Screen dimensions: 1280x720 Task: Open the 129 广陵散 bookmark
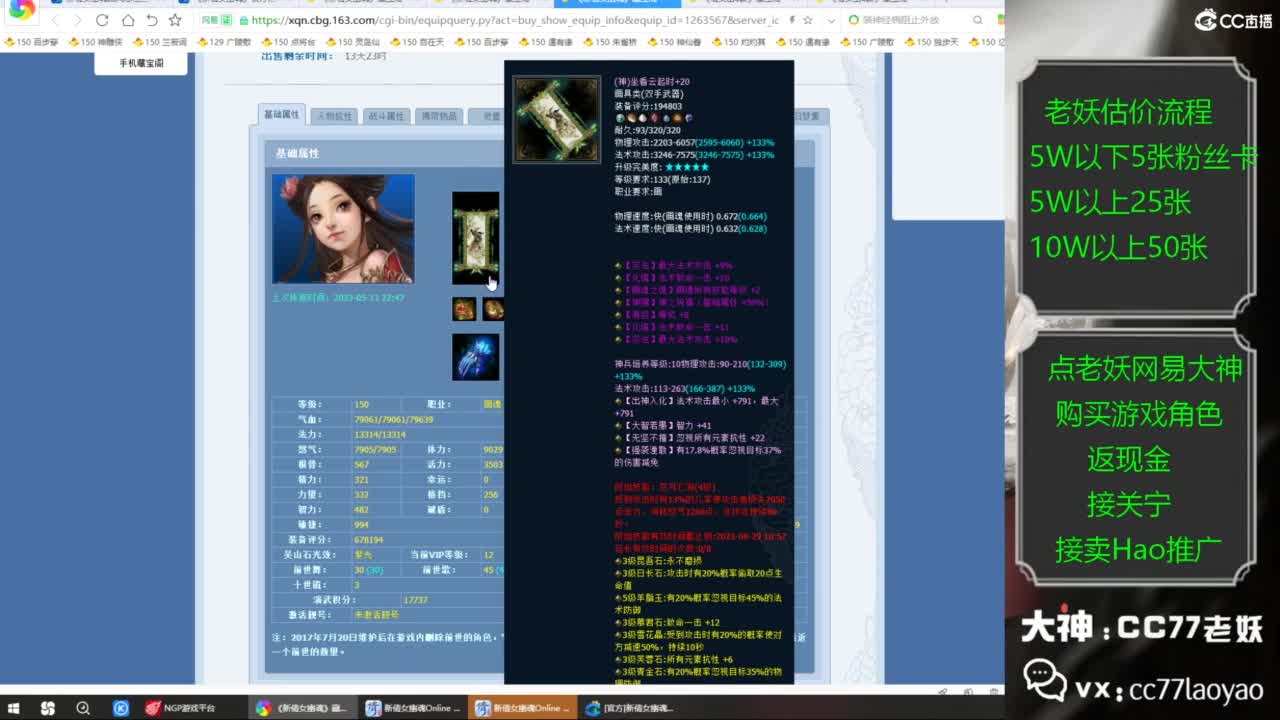[x=223, y=42]
